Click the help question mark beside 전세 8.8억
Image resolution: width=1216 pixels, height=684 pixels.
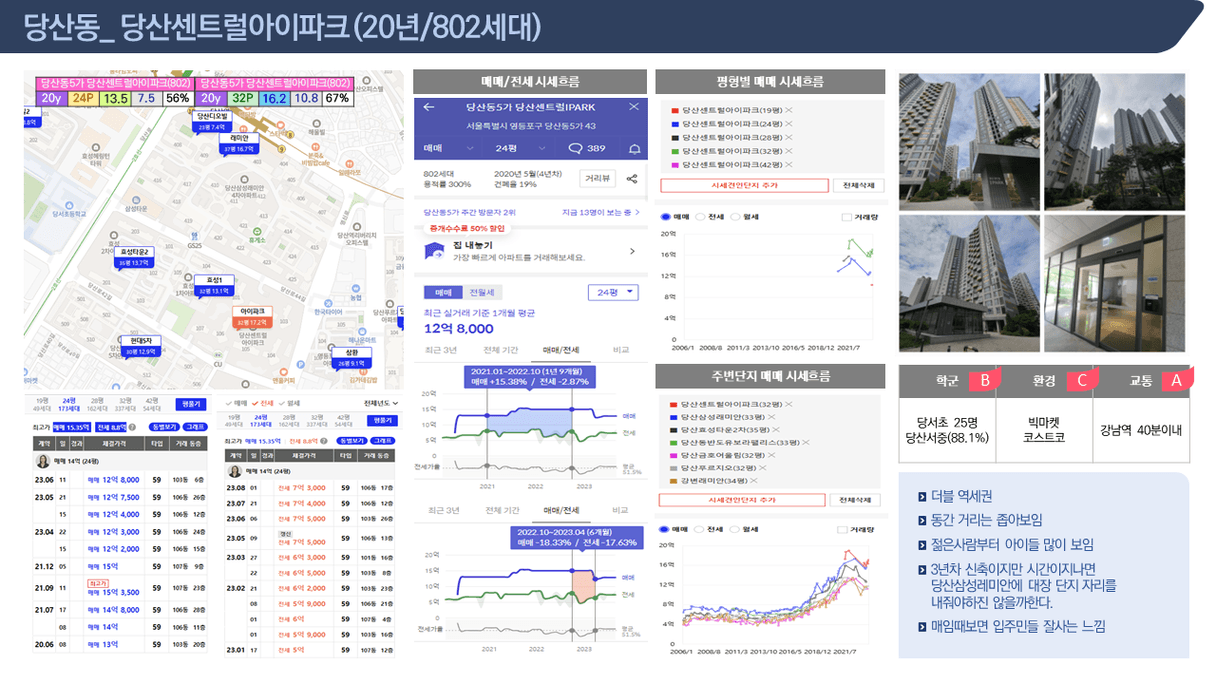[x=134, y=427]
